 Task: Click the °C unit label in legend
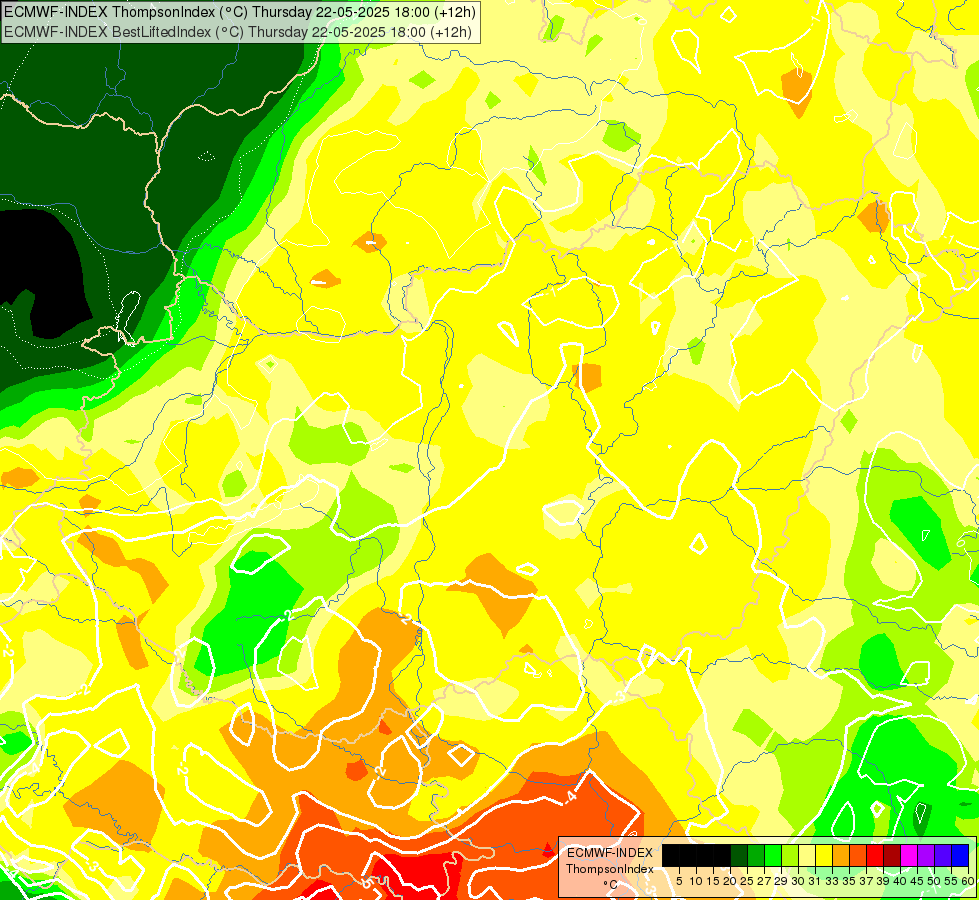pos(611,884)
